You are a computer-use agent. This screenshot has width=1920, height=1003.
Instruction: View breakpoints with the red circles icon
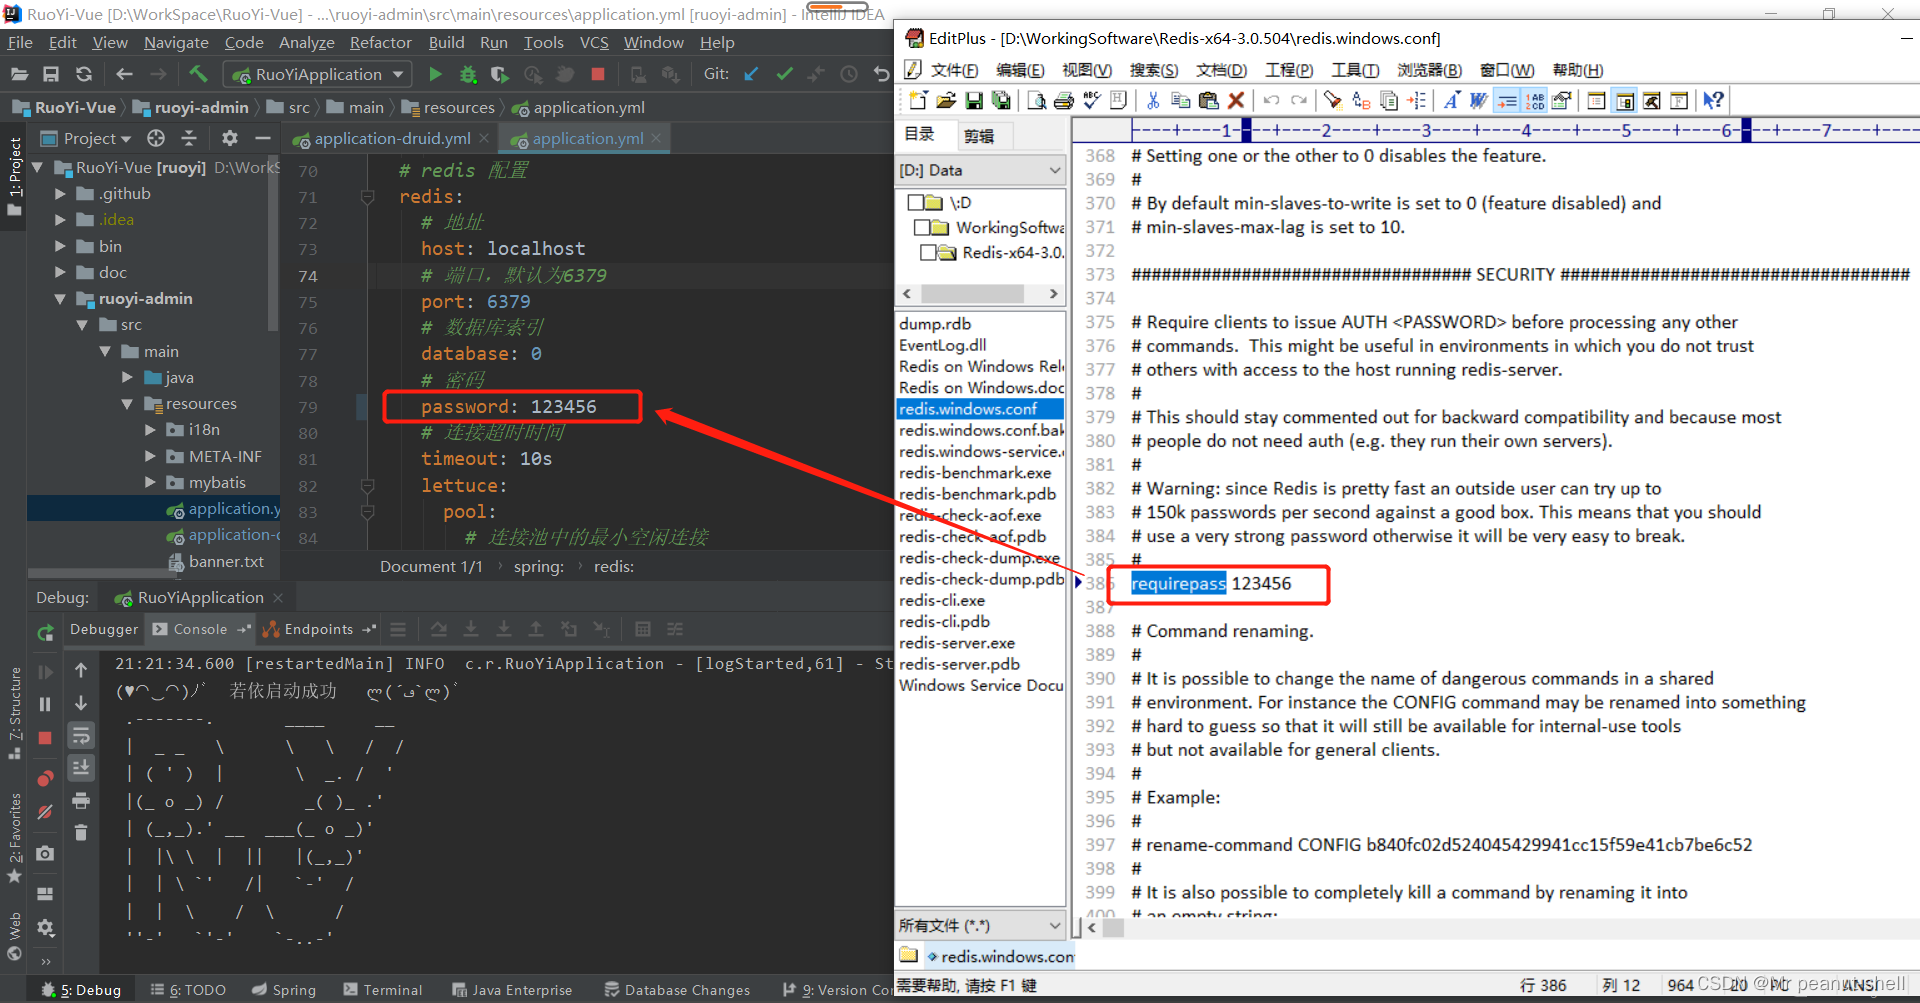[45, 779]
